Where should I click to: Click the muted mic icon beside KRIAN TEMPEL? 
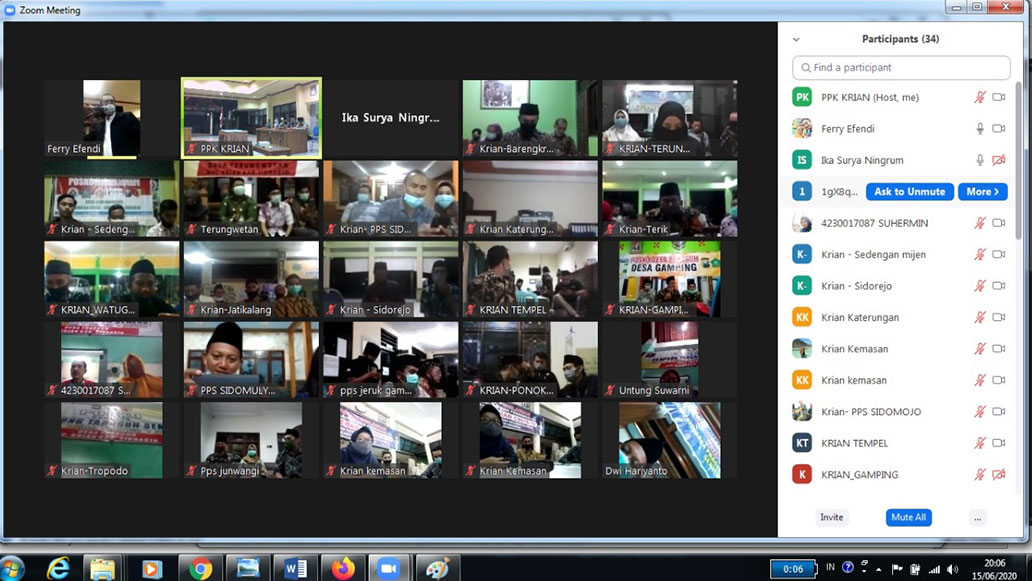point(980,443)
